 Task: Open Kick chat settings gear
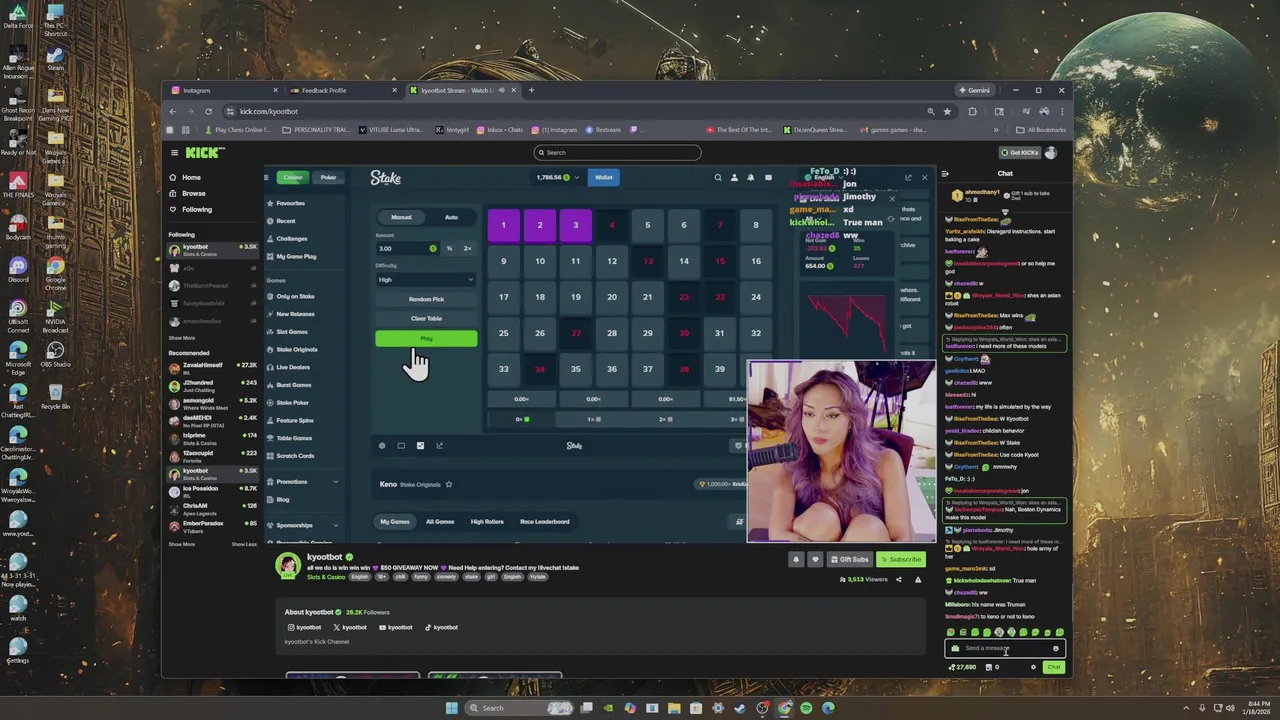(1034, 667)
